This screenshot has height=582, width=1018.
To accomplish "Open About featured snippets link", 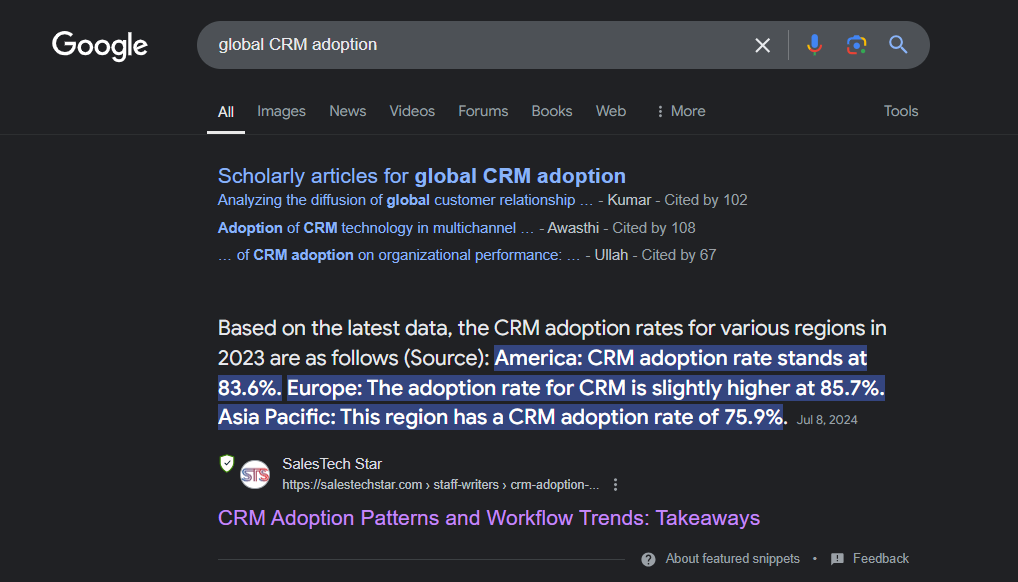I will point(732,559).
